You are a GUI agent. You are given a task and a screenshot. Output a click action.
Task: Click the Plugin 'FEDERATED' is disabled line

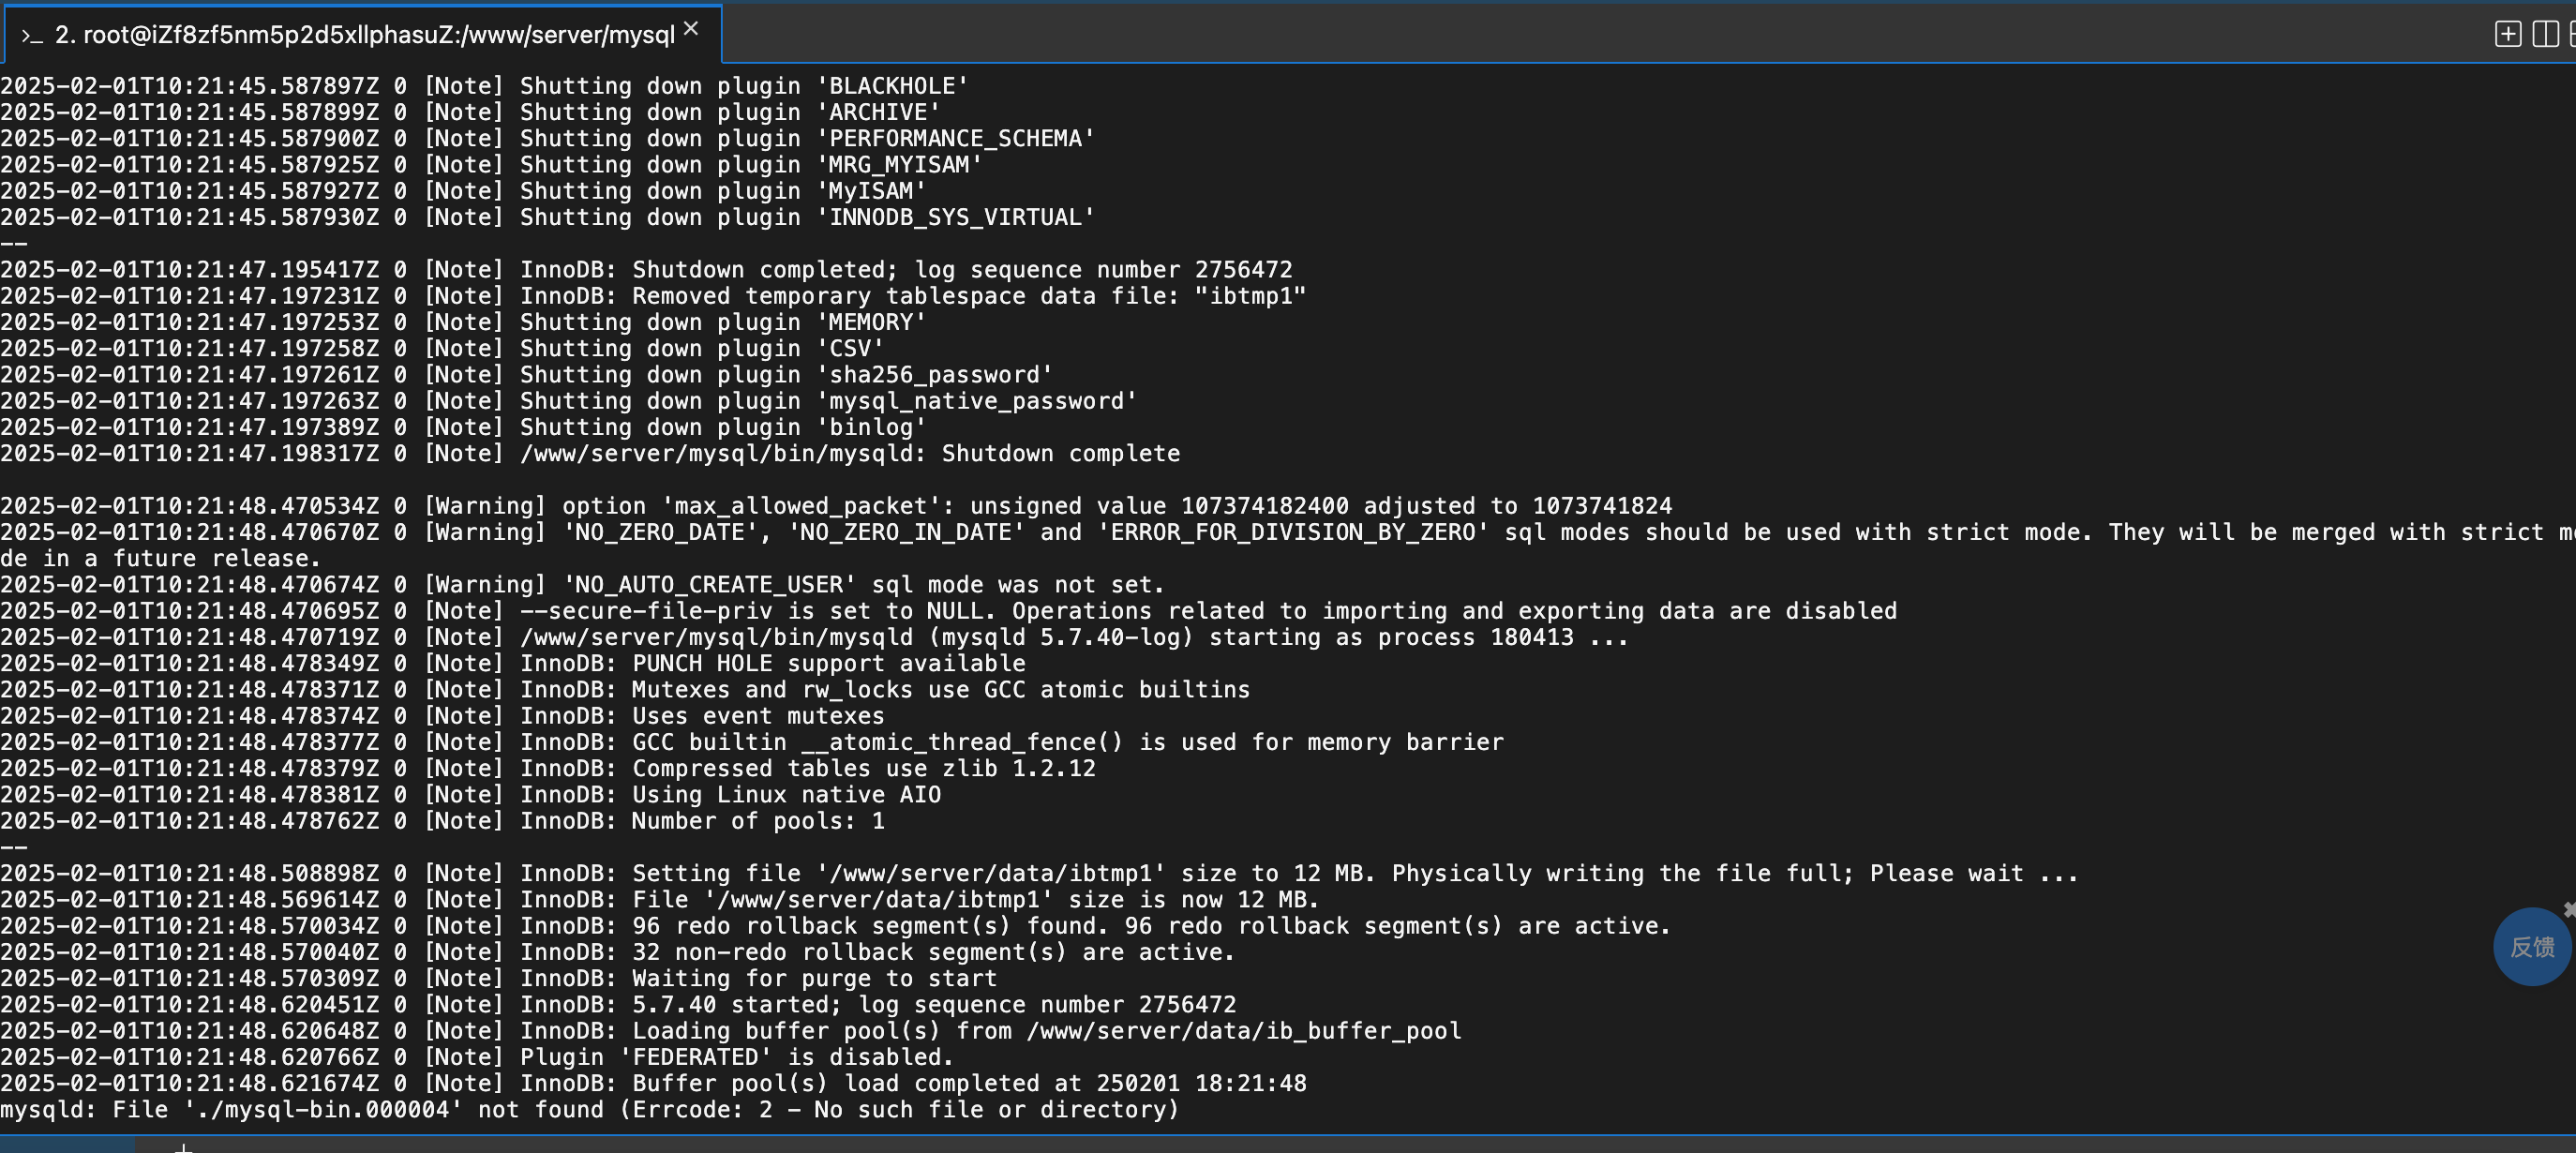pos(477,1057)
